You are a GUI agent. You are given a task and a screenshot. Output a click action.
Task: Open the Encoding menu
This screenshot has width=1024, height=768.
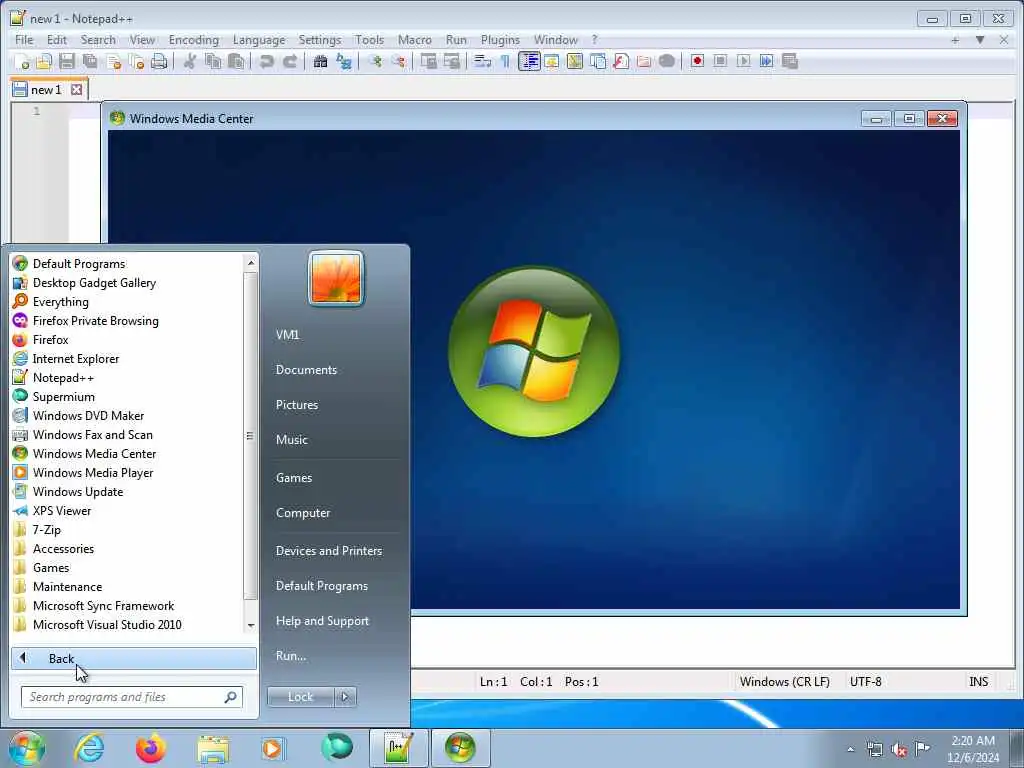click(x=193, y=40)
